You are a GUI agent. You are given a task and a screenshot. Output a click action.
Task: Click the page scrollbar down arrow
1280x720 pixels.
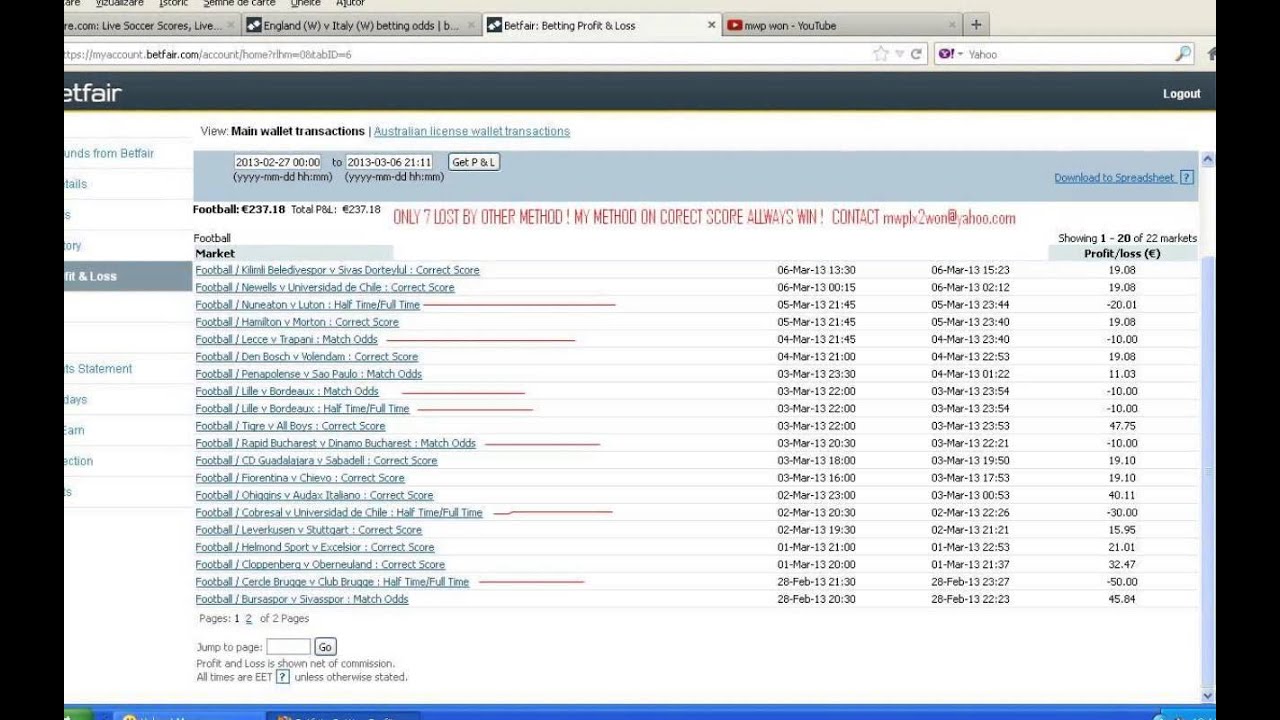(x=1207, y=696)
